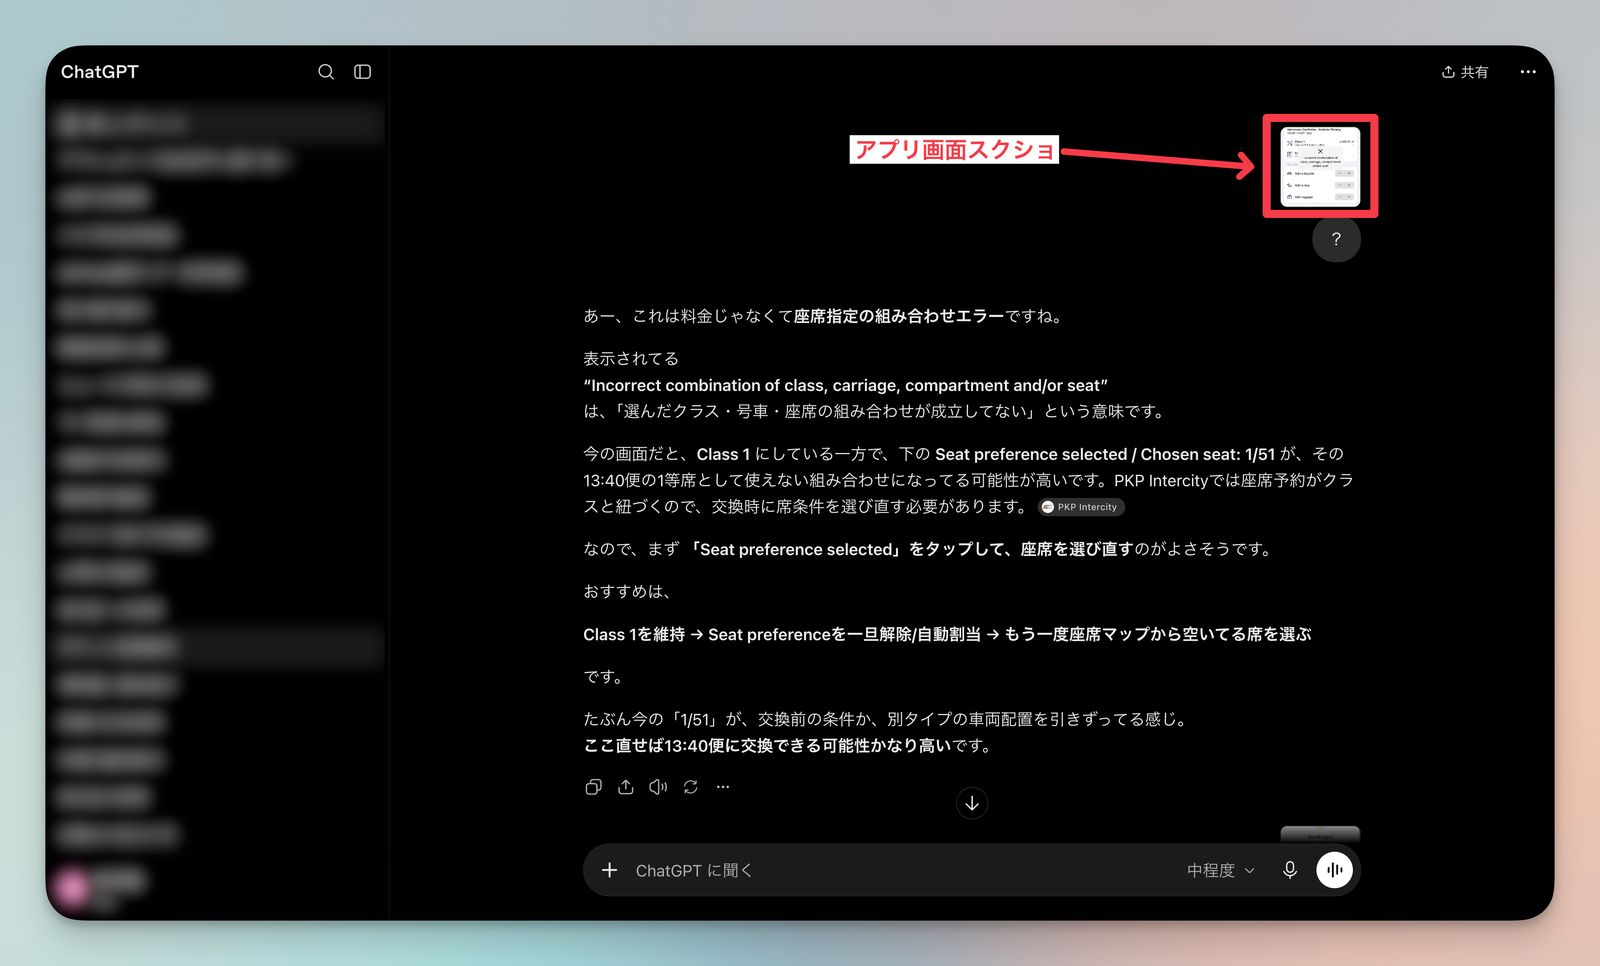Open the 中程度 model effort dropdown
This screenshot has width=1600, height=966.
pos(1220,870)
